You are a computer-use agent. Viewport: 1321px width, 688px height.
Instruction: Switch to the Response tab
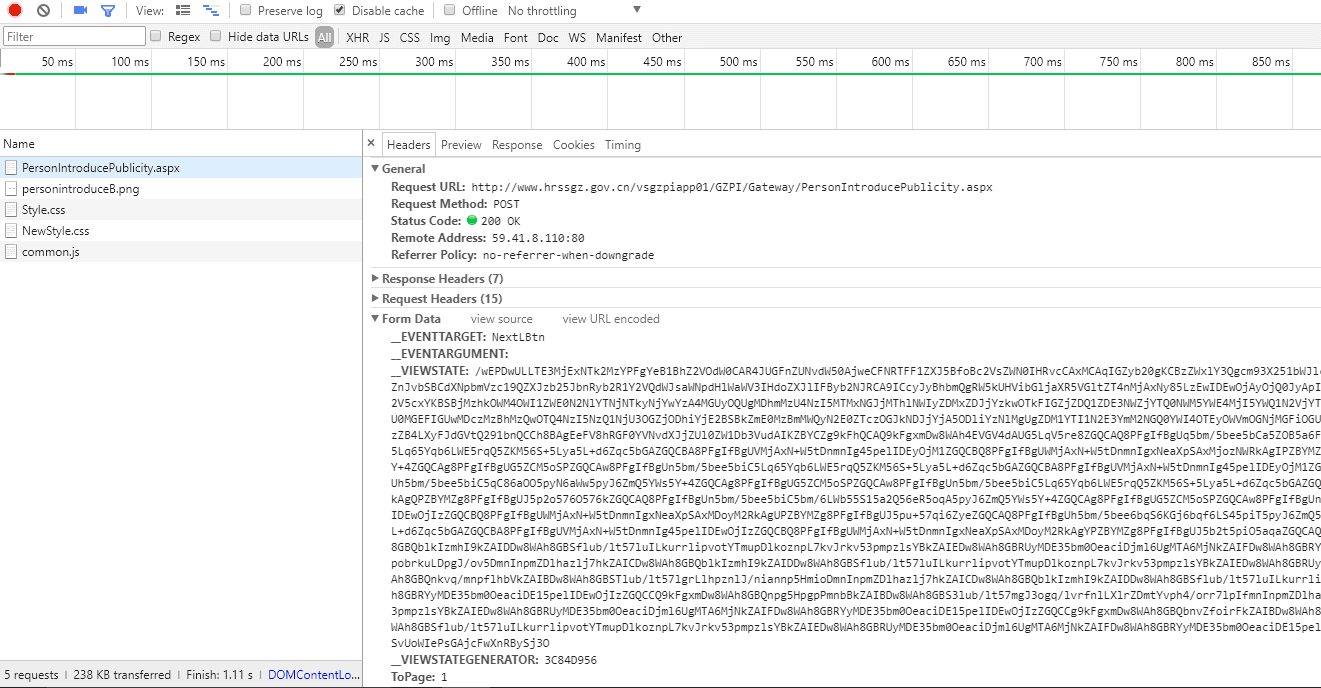[x=517, y=145]
